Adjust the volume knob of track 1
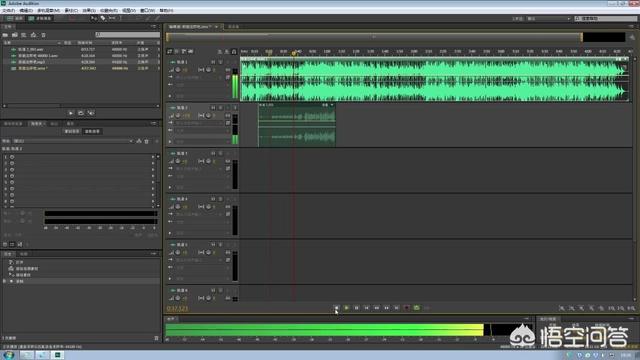 click(178, 70)
